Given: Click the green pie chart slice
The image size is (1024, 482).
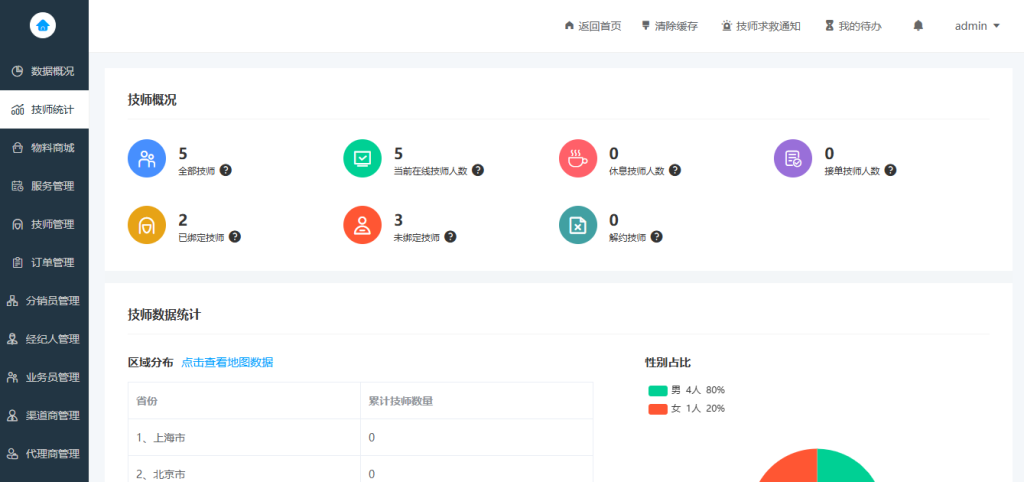Looking at the screenshot, I should pyautogui.click(x=845, y=468).
